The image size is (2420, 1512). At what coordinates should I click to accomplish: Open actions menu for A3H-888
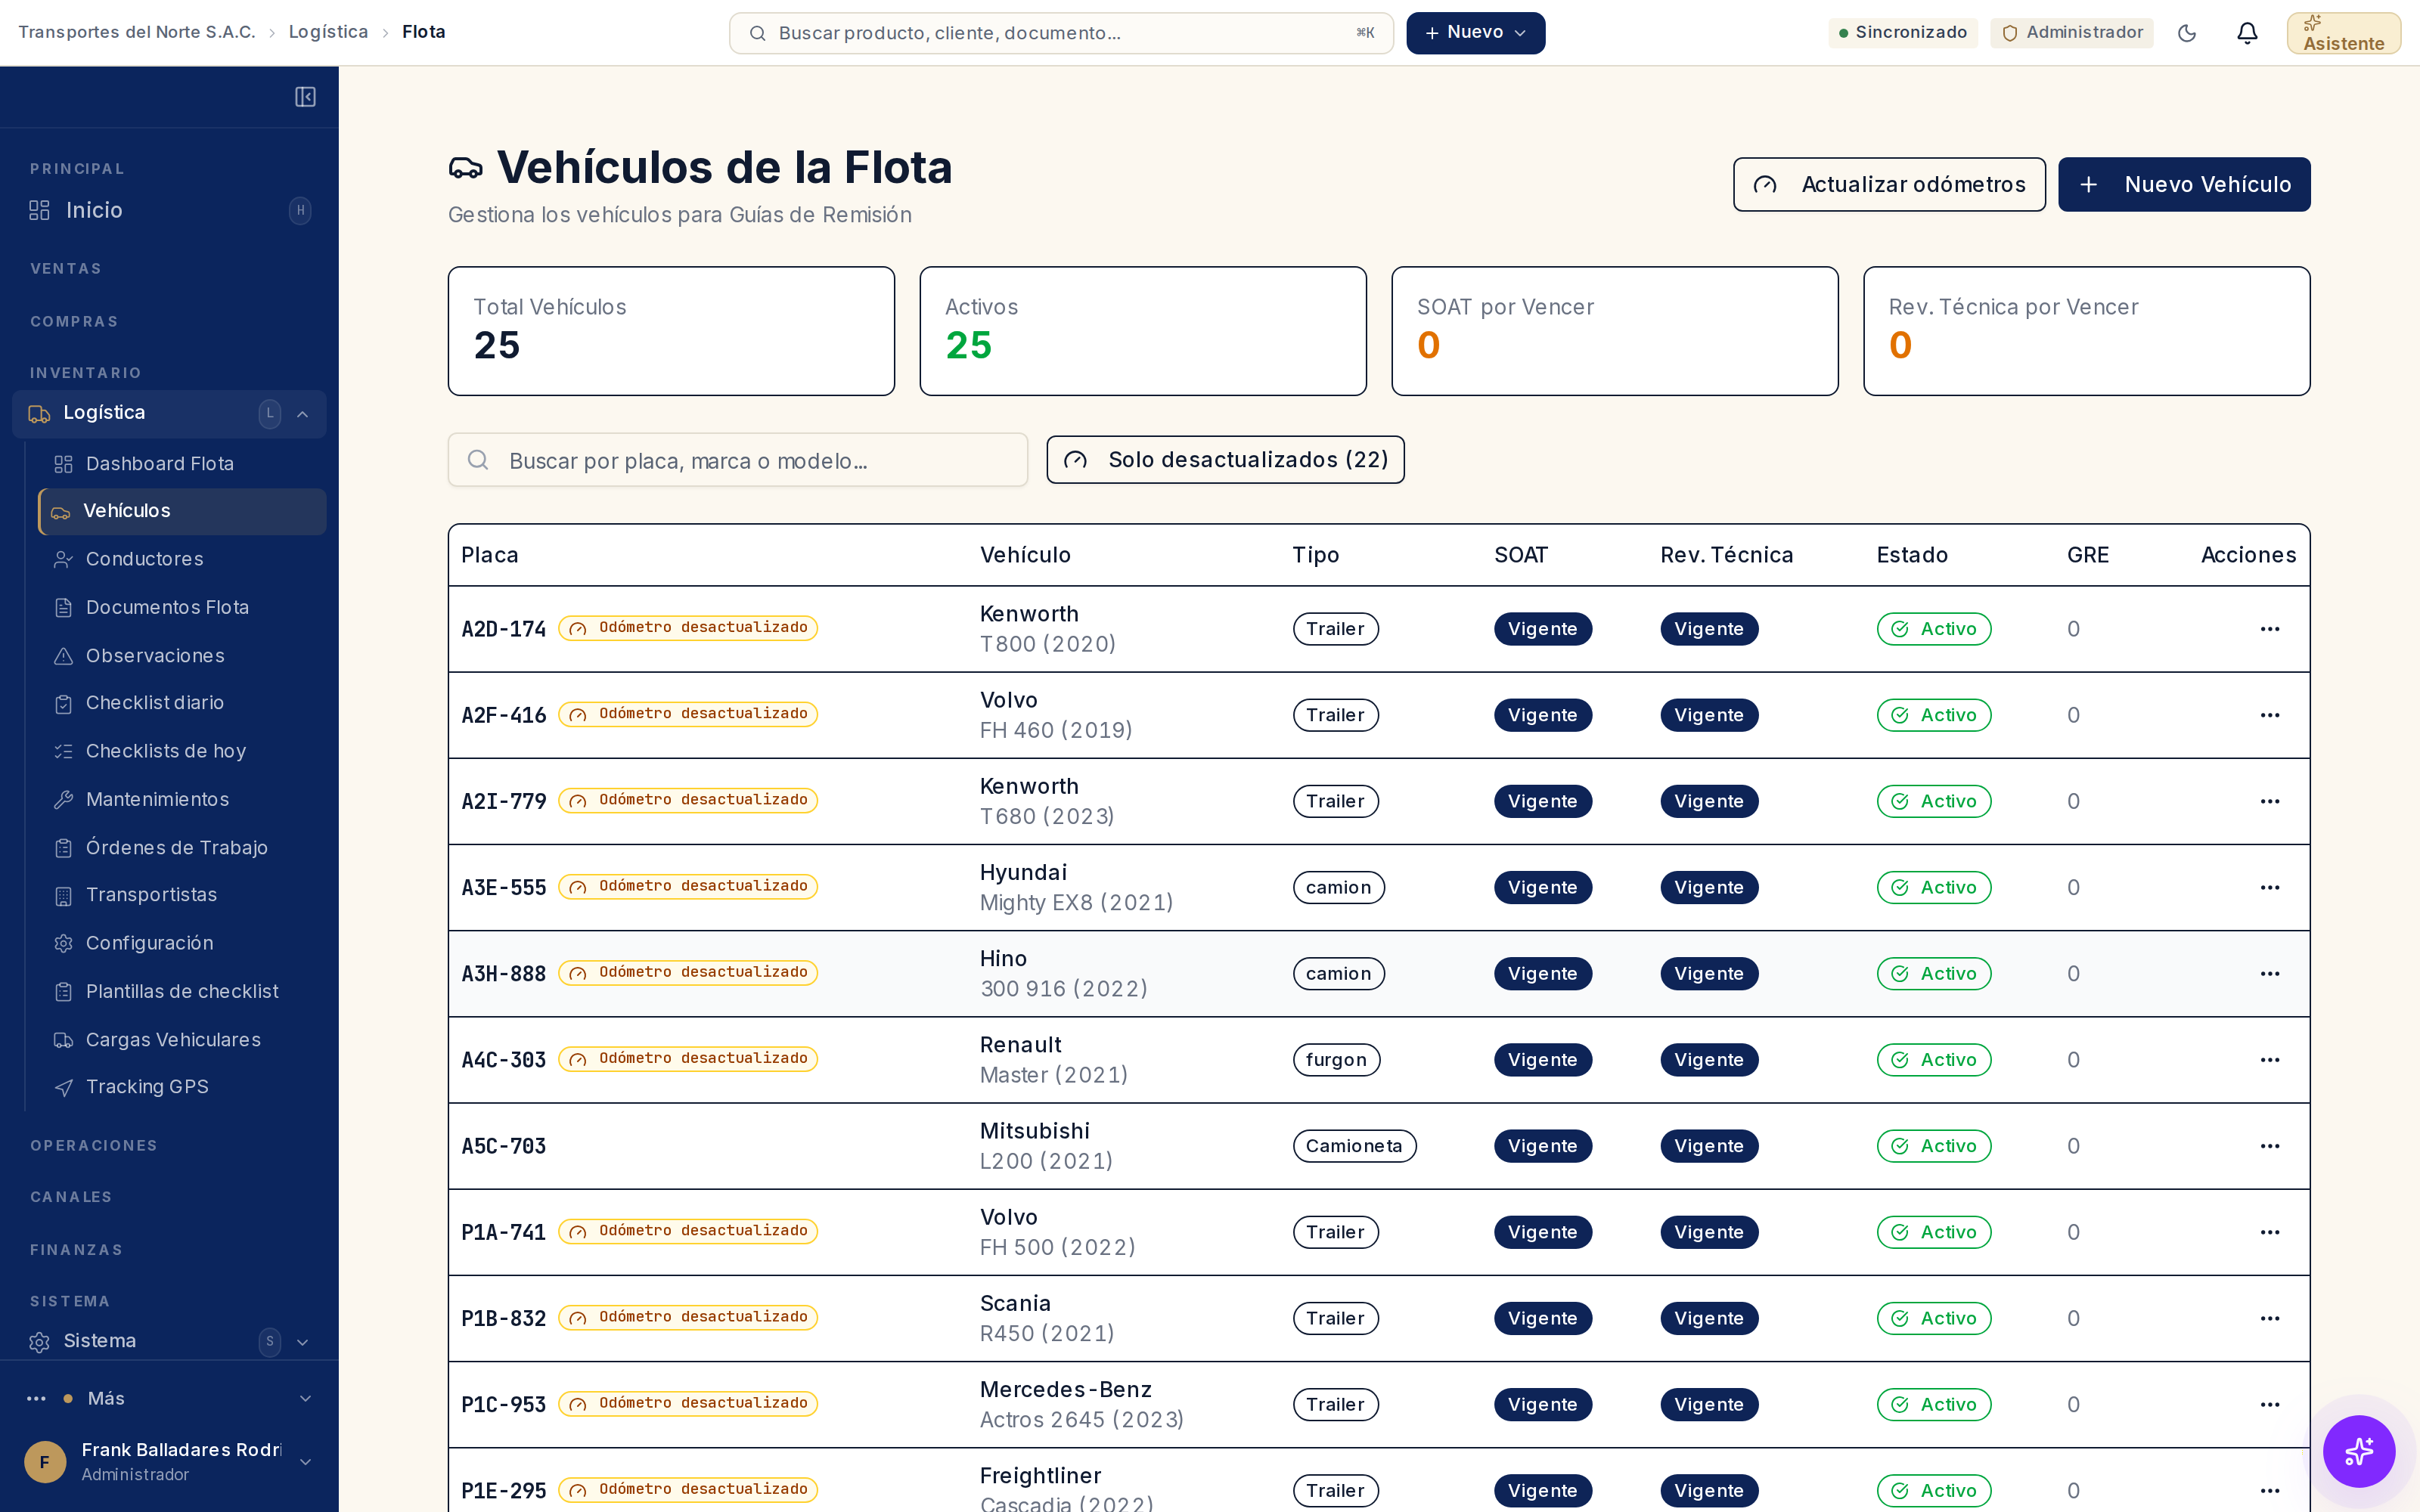(x=2270, y=974)
